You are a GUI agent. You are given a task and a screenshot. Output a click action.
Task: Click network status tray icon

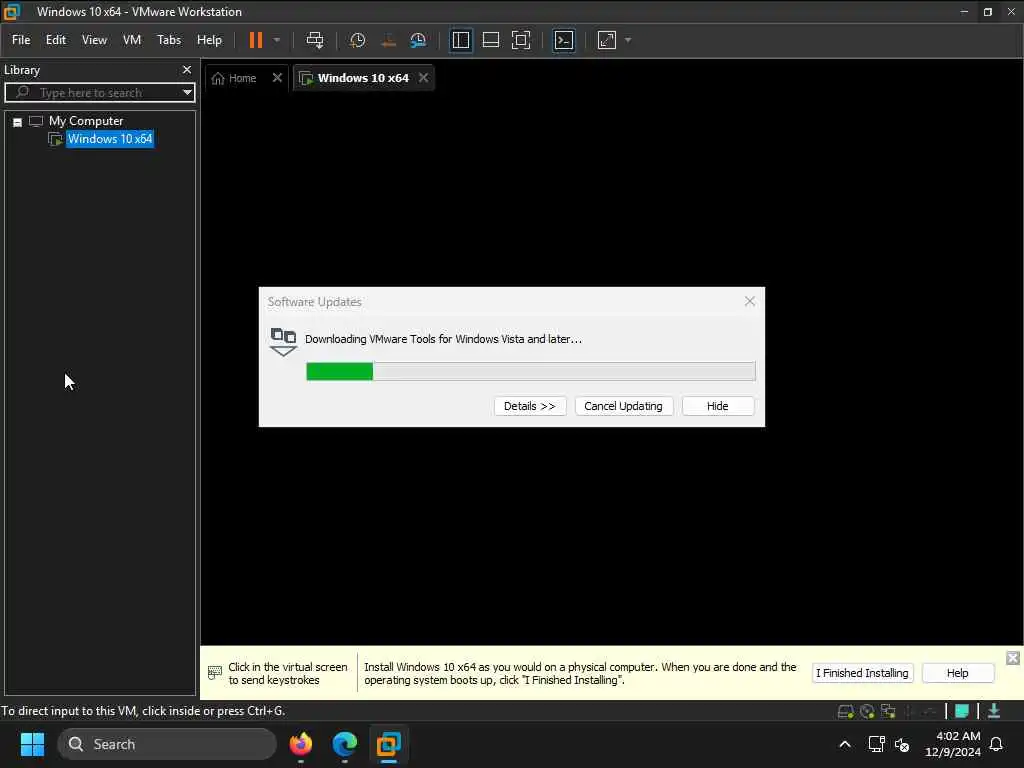(x=876, y=744)
